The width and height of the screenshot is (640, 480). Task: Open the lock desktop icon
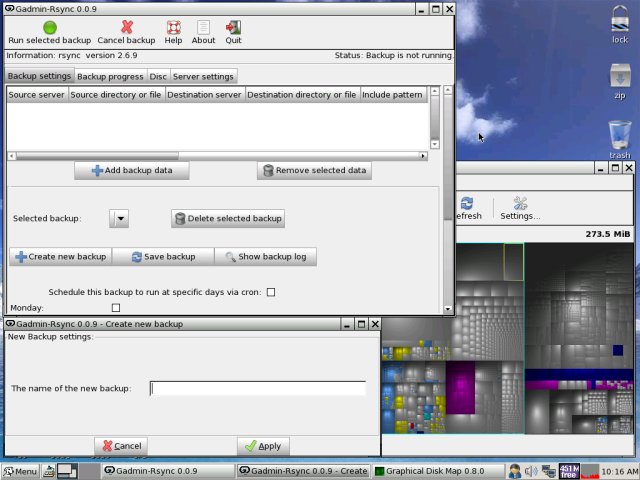point(619,20)
